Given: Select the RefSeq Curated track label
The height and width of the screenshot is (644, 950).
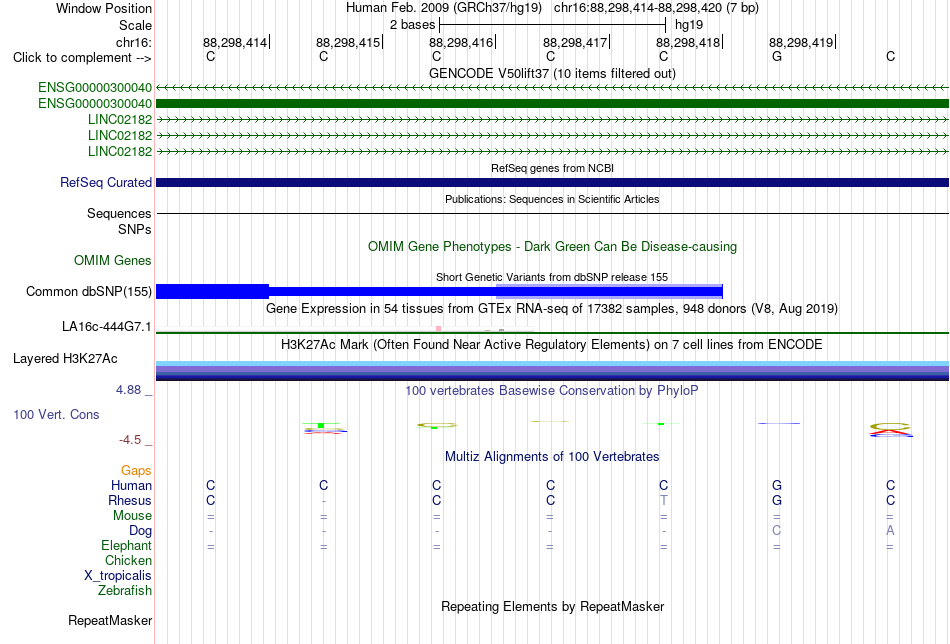Looking at the screenshot, I should 106,182.
